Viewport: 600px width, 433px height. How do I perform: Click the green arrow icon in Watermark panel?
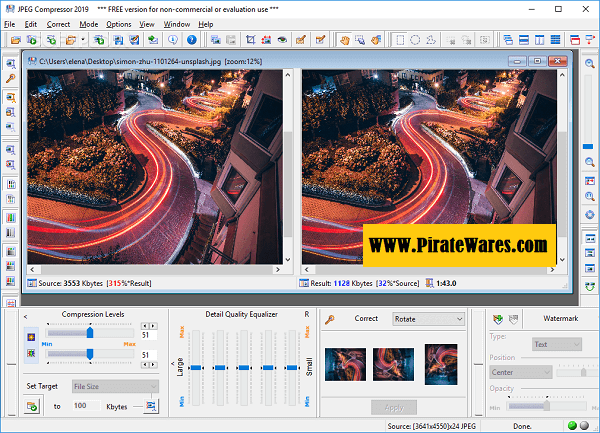498,319
